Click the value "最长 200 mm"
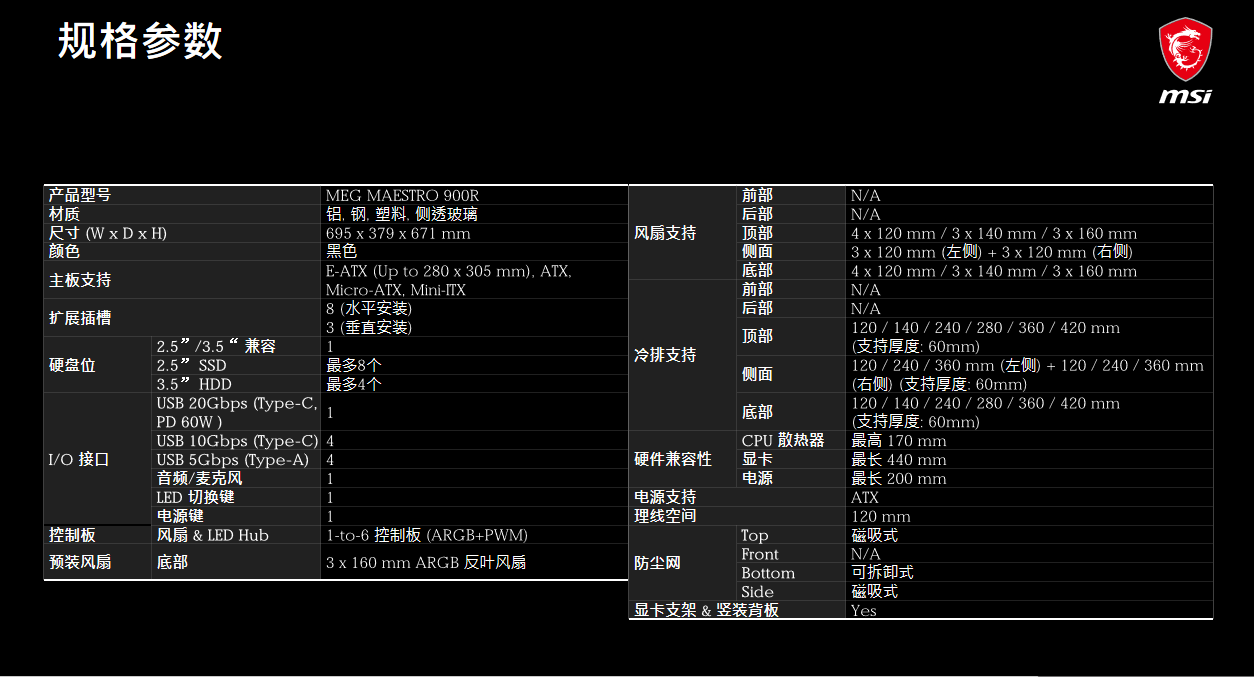This screenshot has height=677, width=1254. coord(899,479)
